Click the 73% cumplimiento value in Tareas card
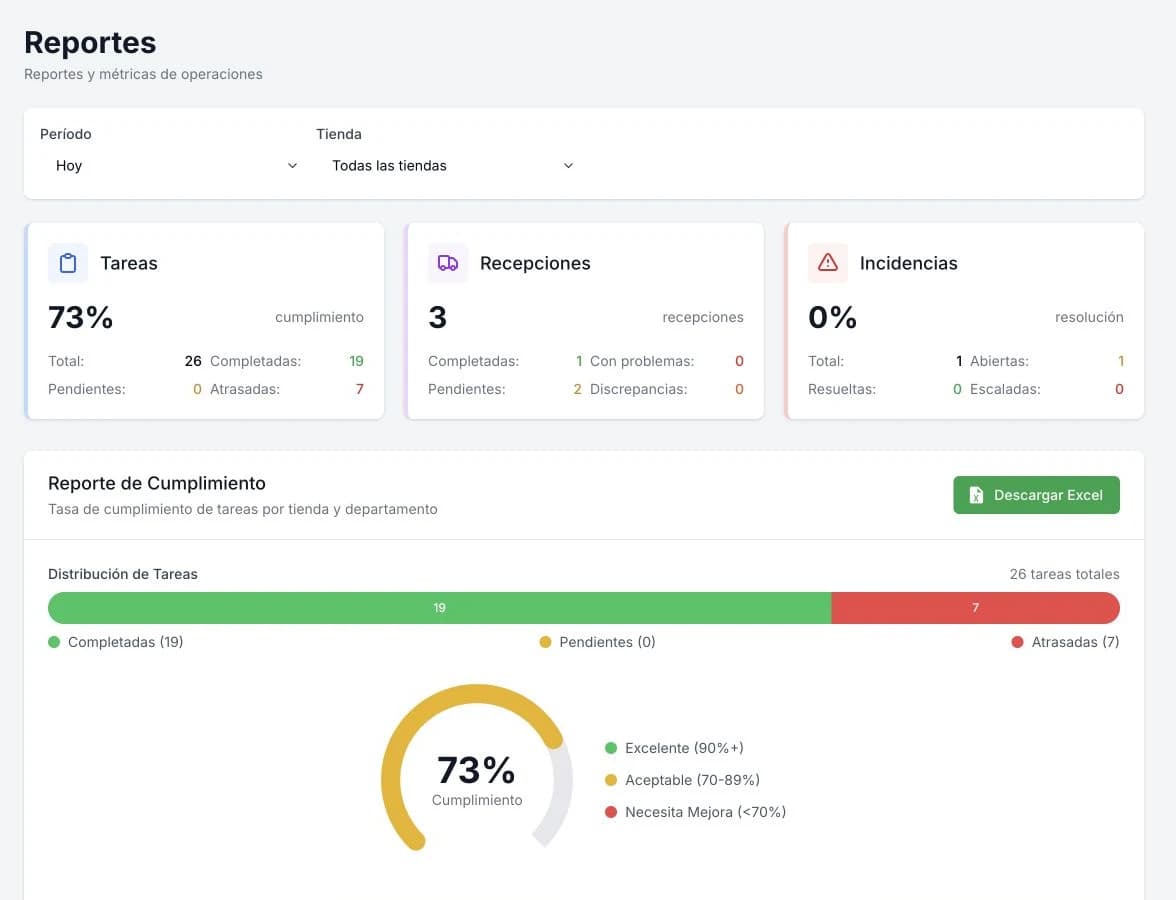This screenshot has height=900, width=1176. [80, 317]
